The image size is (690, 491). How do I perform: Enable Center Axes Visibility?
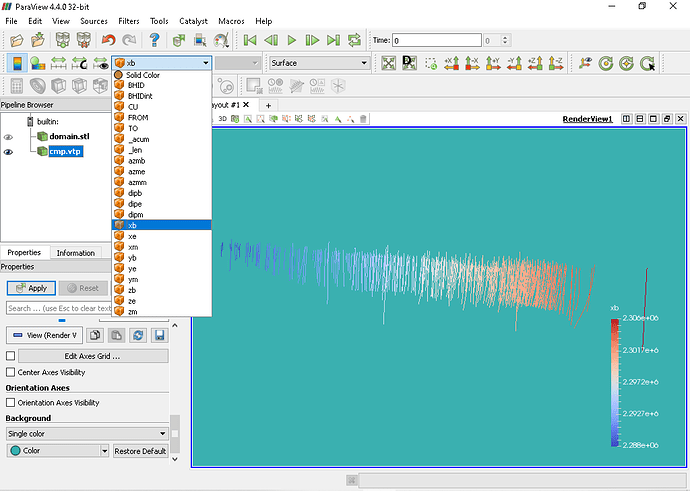[x=11, y=372]
